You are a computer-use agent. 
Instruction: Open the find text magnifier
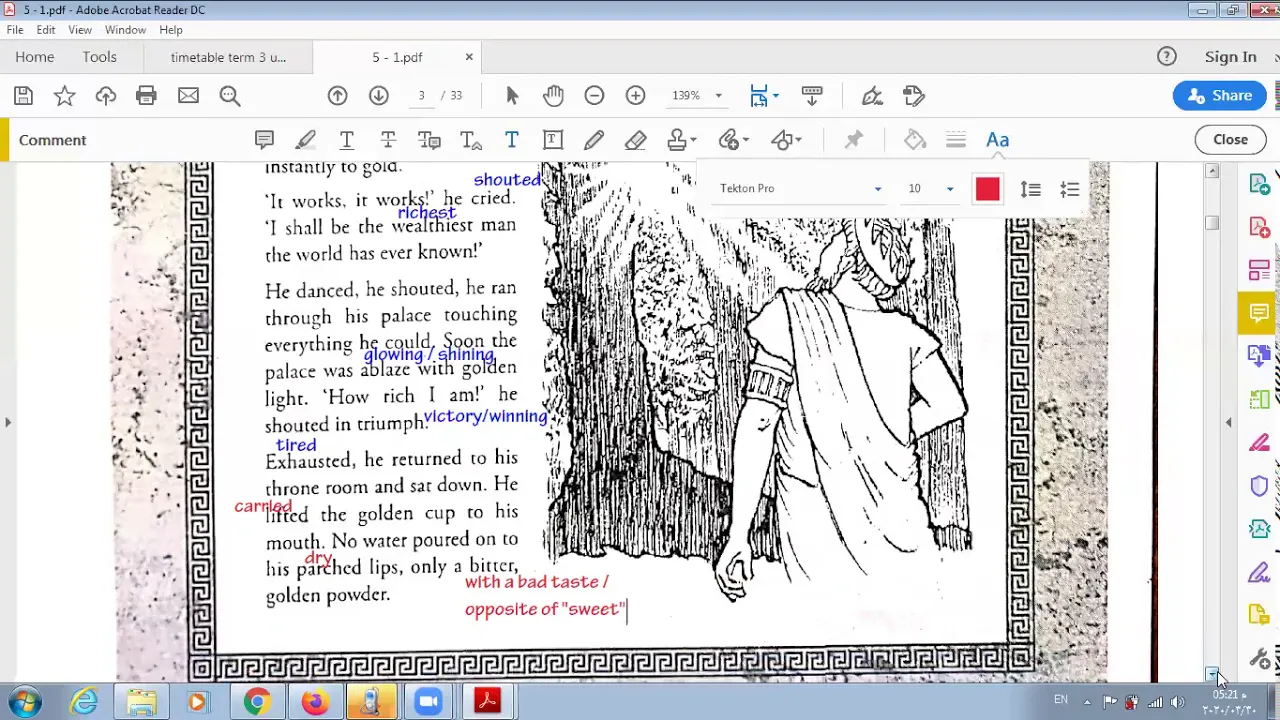click(230, 96)
